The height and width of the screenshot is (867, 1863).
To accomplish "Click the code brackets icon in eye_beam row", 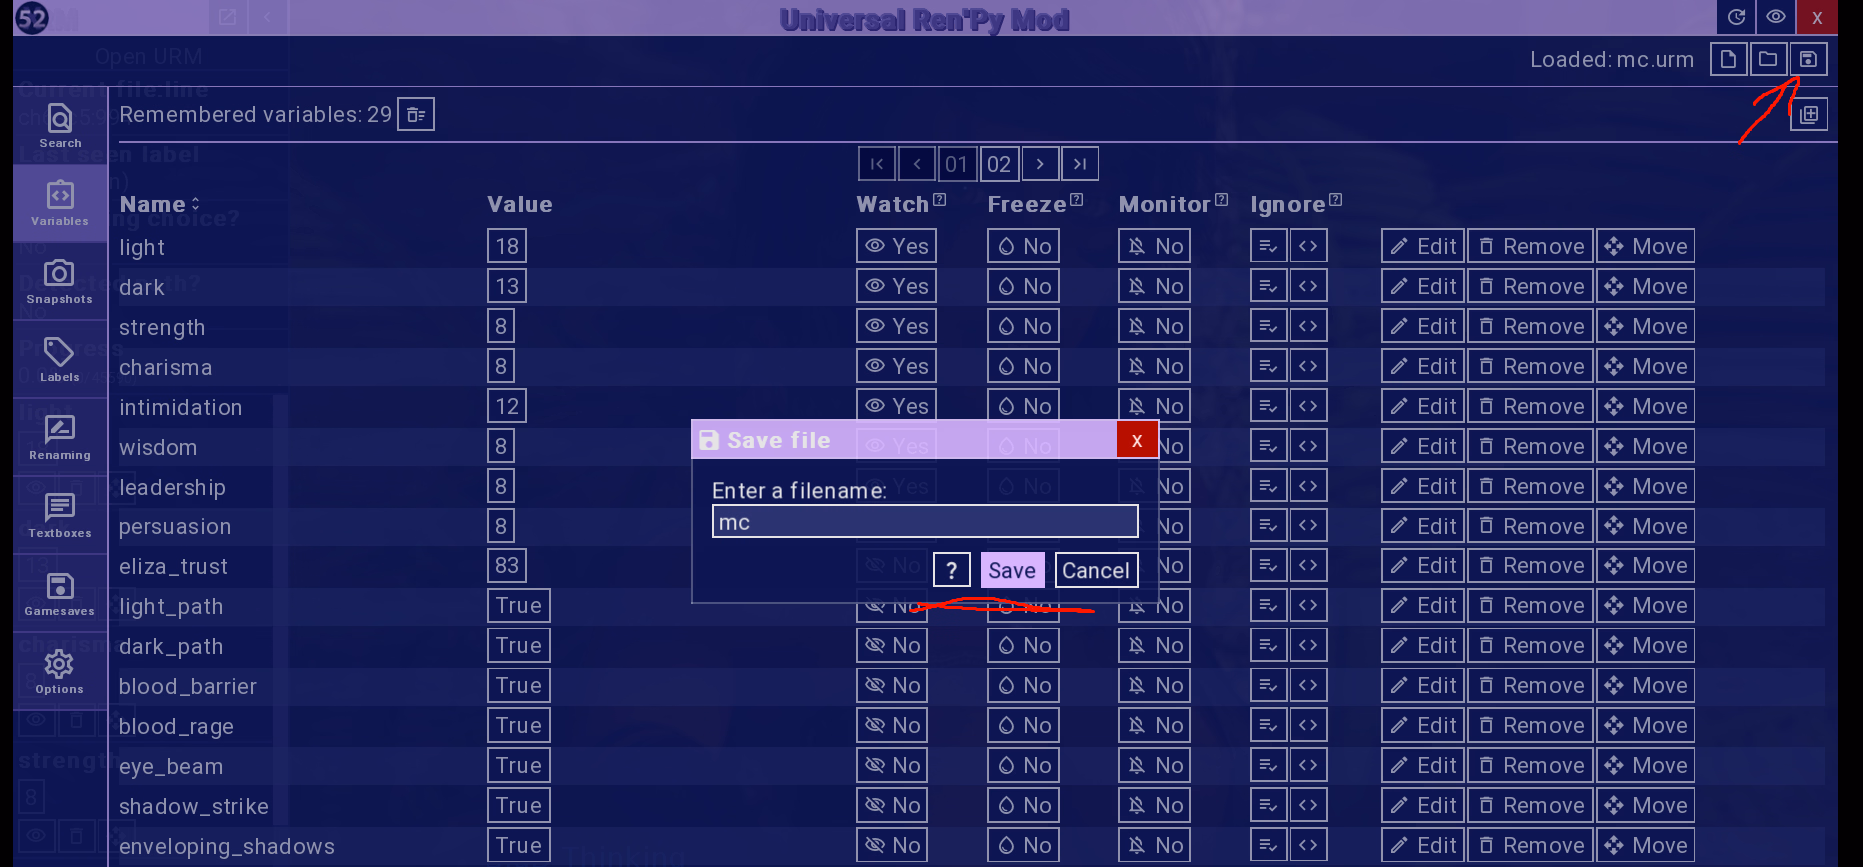I will (1308, 765).
